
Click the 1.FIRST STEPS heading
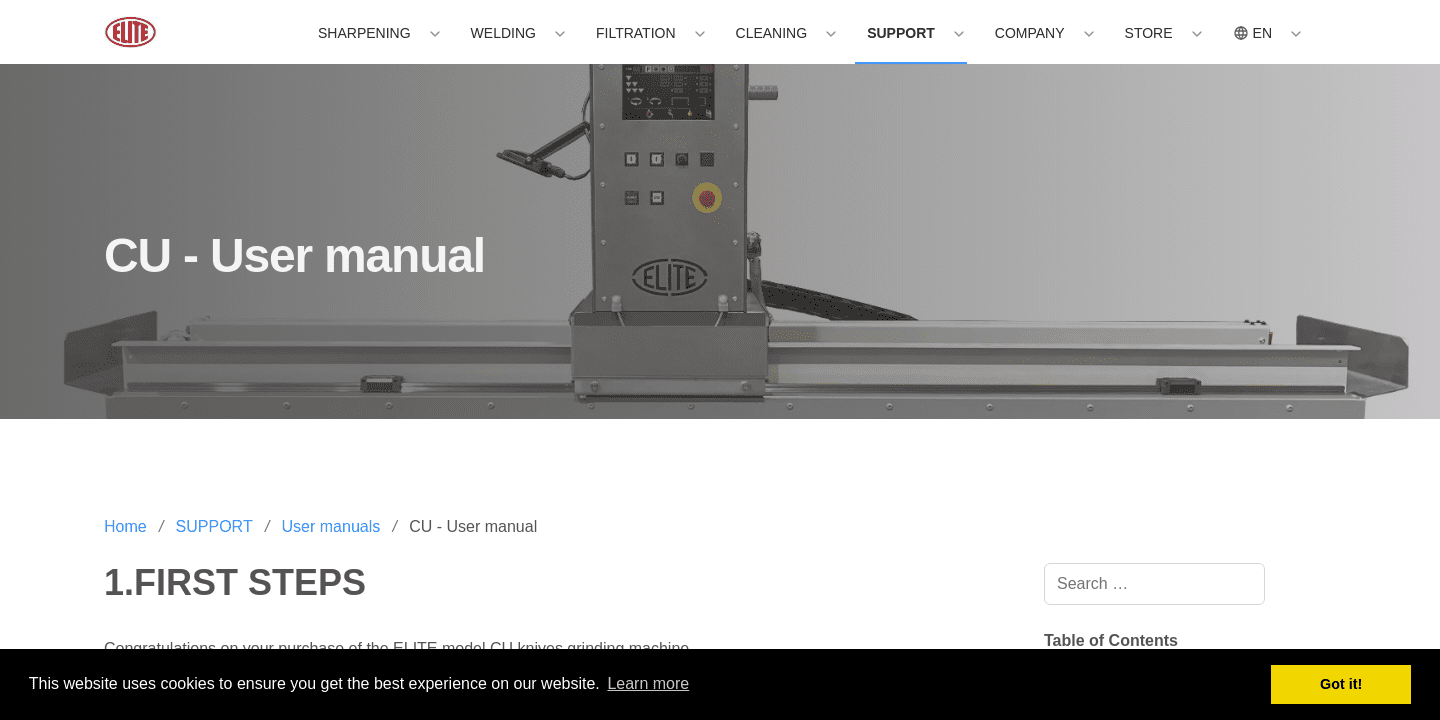tap(235, 583)
